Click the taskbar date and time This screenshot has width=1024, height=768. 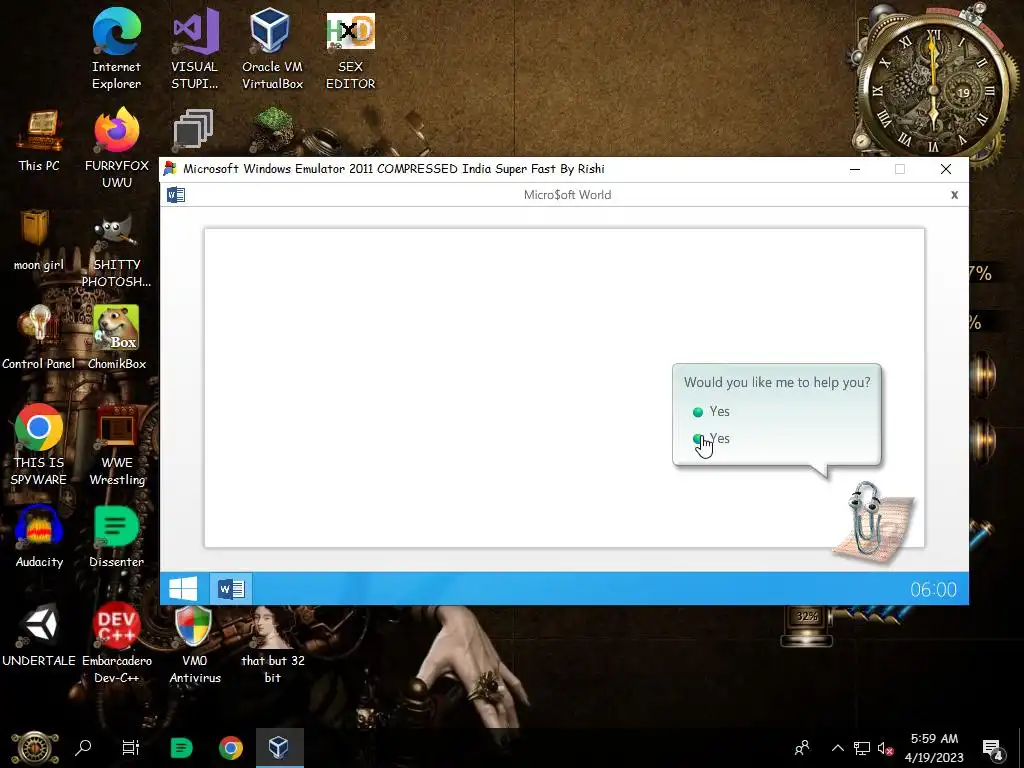coord(934,748)
